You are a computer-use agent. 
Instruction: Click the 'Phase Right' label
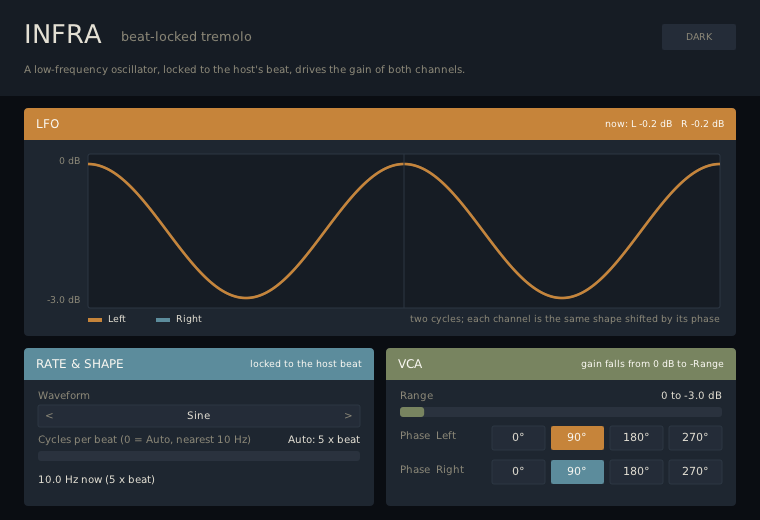tap(432, 470)
